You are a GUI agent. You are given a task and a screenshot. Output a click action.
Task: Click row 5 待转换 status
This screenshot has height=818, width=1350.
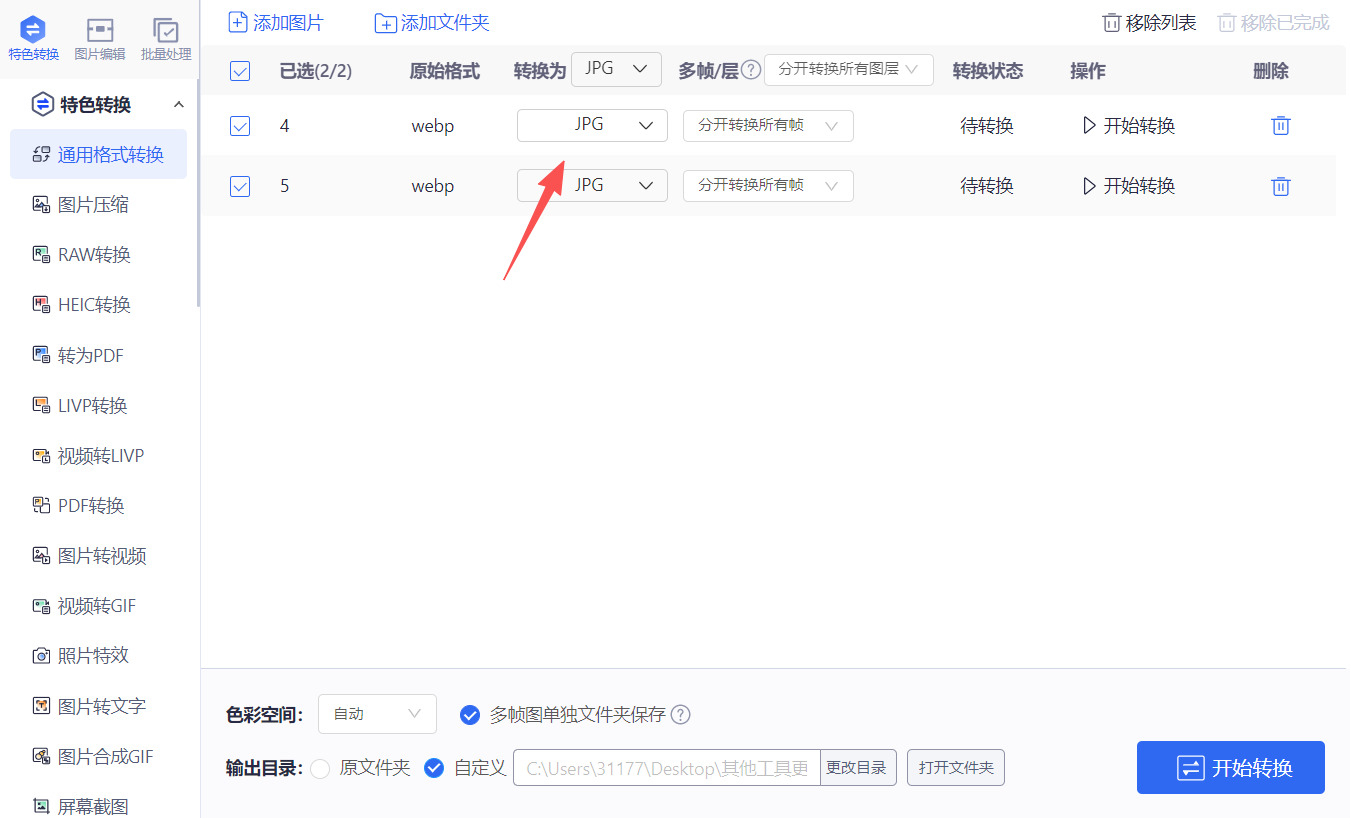pyautogui.click(x=987, y=186)
